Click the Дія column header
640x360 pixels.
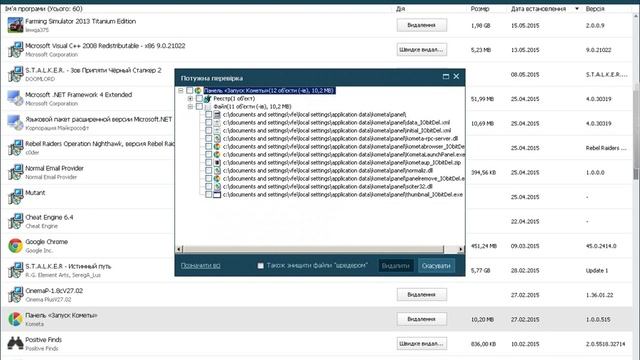pos(400,9)
